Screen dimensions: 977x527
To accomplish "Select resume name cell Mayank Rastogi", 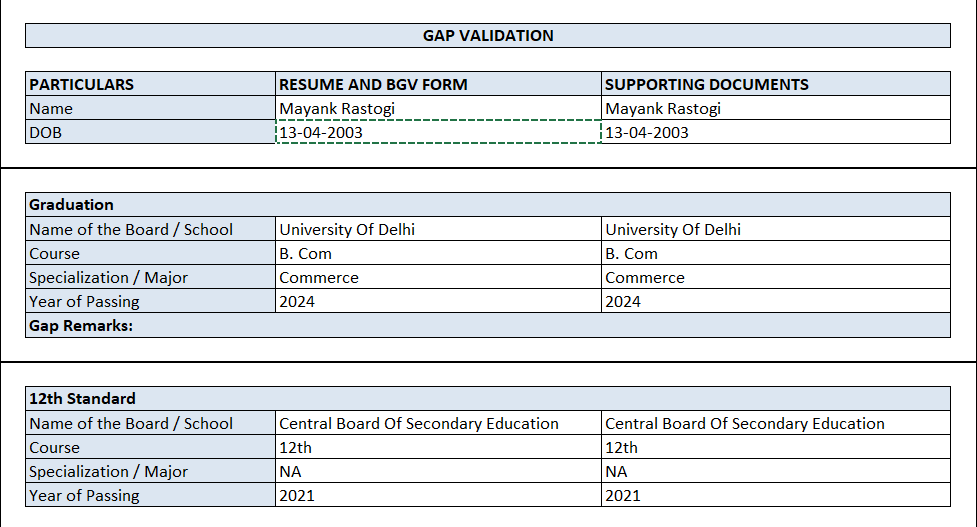I will pyautogui.click(x=438, y=108).
